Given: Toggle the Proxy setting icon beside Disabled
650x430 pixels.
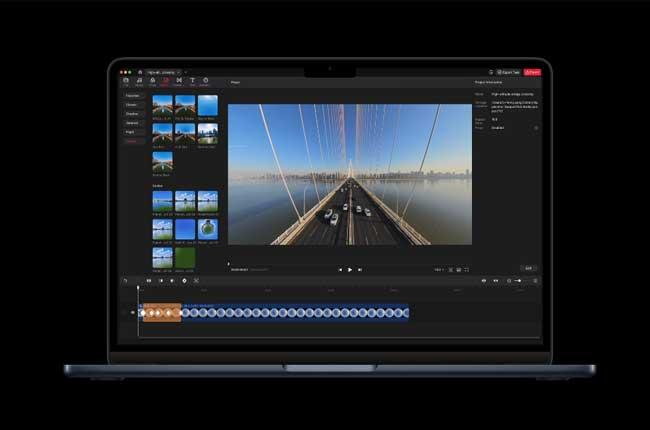Looking at the screenshot, I should click(535, 128).
